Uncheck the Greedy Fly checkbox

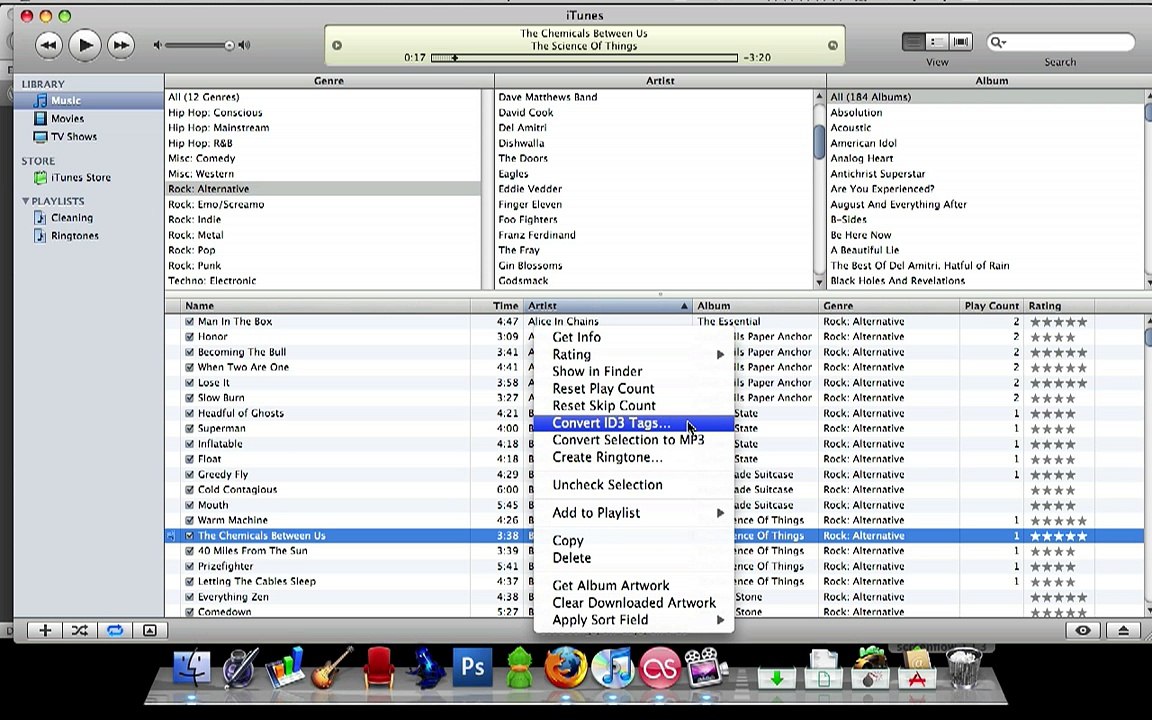click(x=190, y=475)
